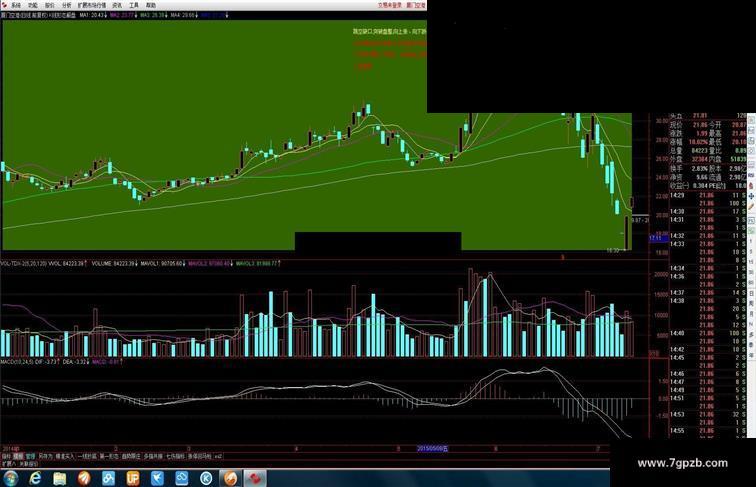This screenshot has height=487, width=756.
Task: Open the Windows Start button
Action: [x=11, y=478]
